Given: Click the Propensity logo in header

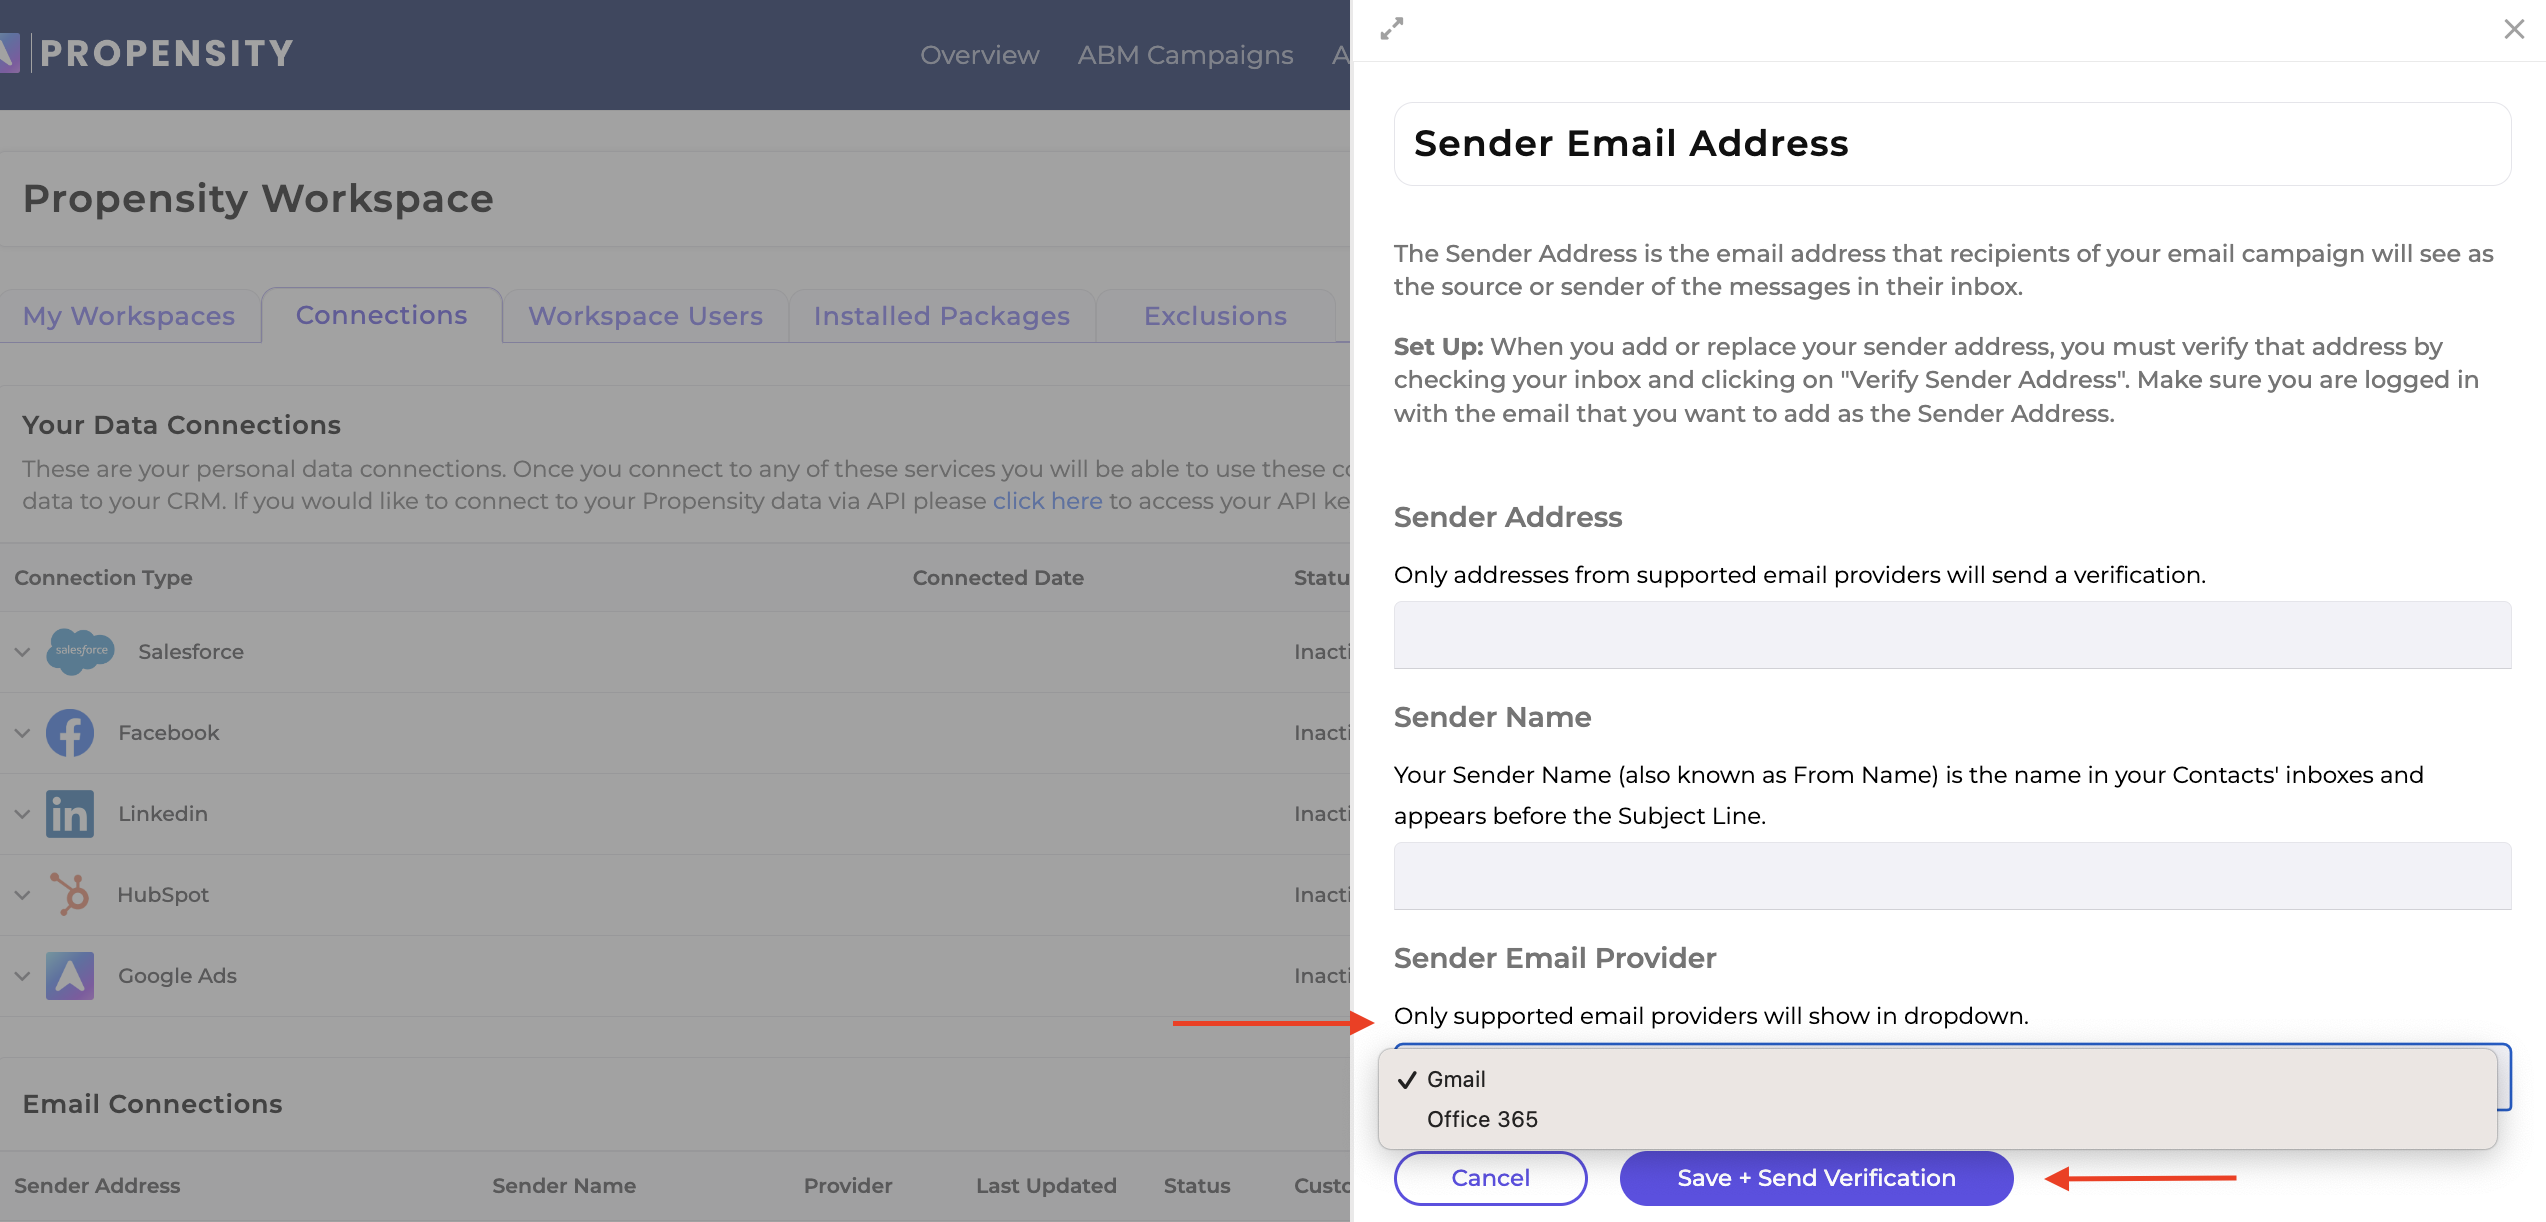Looking at the screenshot, I should pyautogui.click(x=148, y=53).
